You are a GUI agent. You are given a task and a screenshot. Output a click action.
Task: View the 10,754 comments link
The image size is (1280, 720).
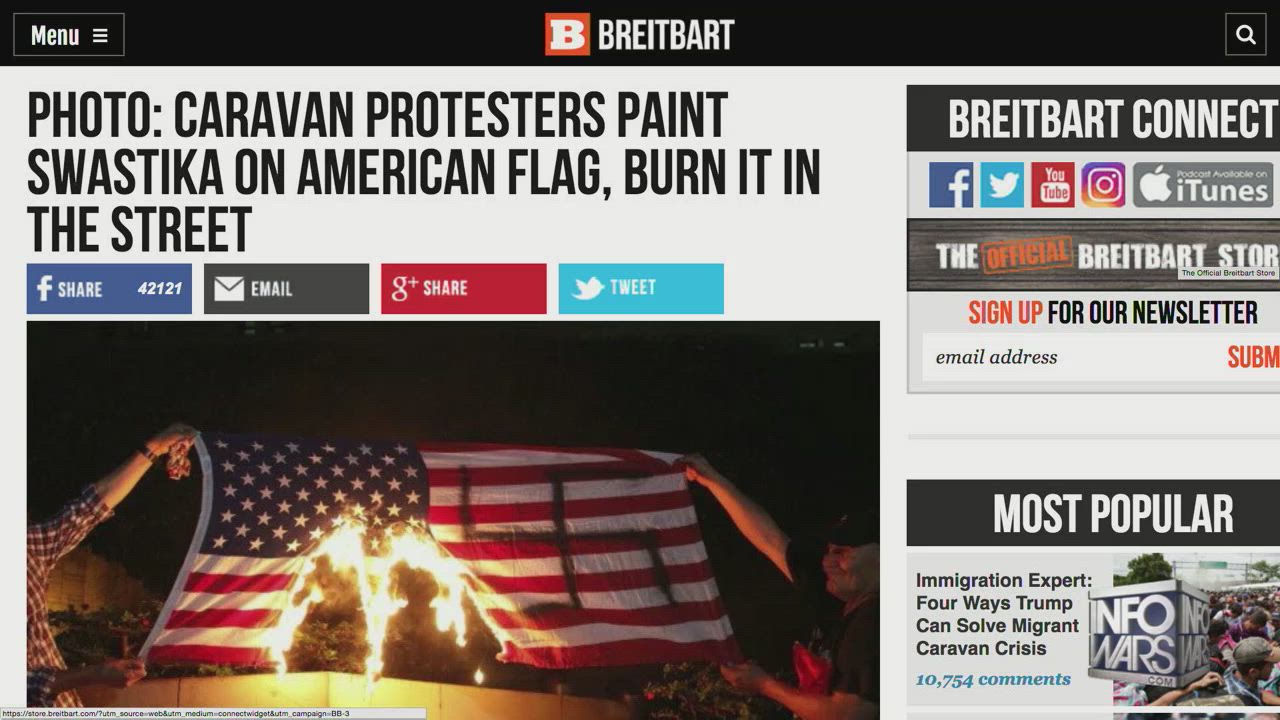[993, 679]
